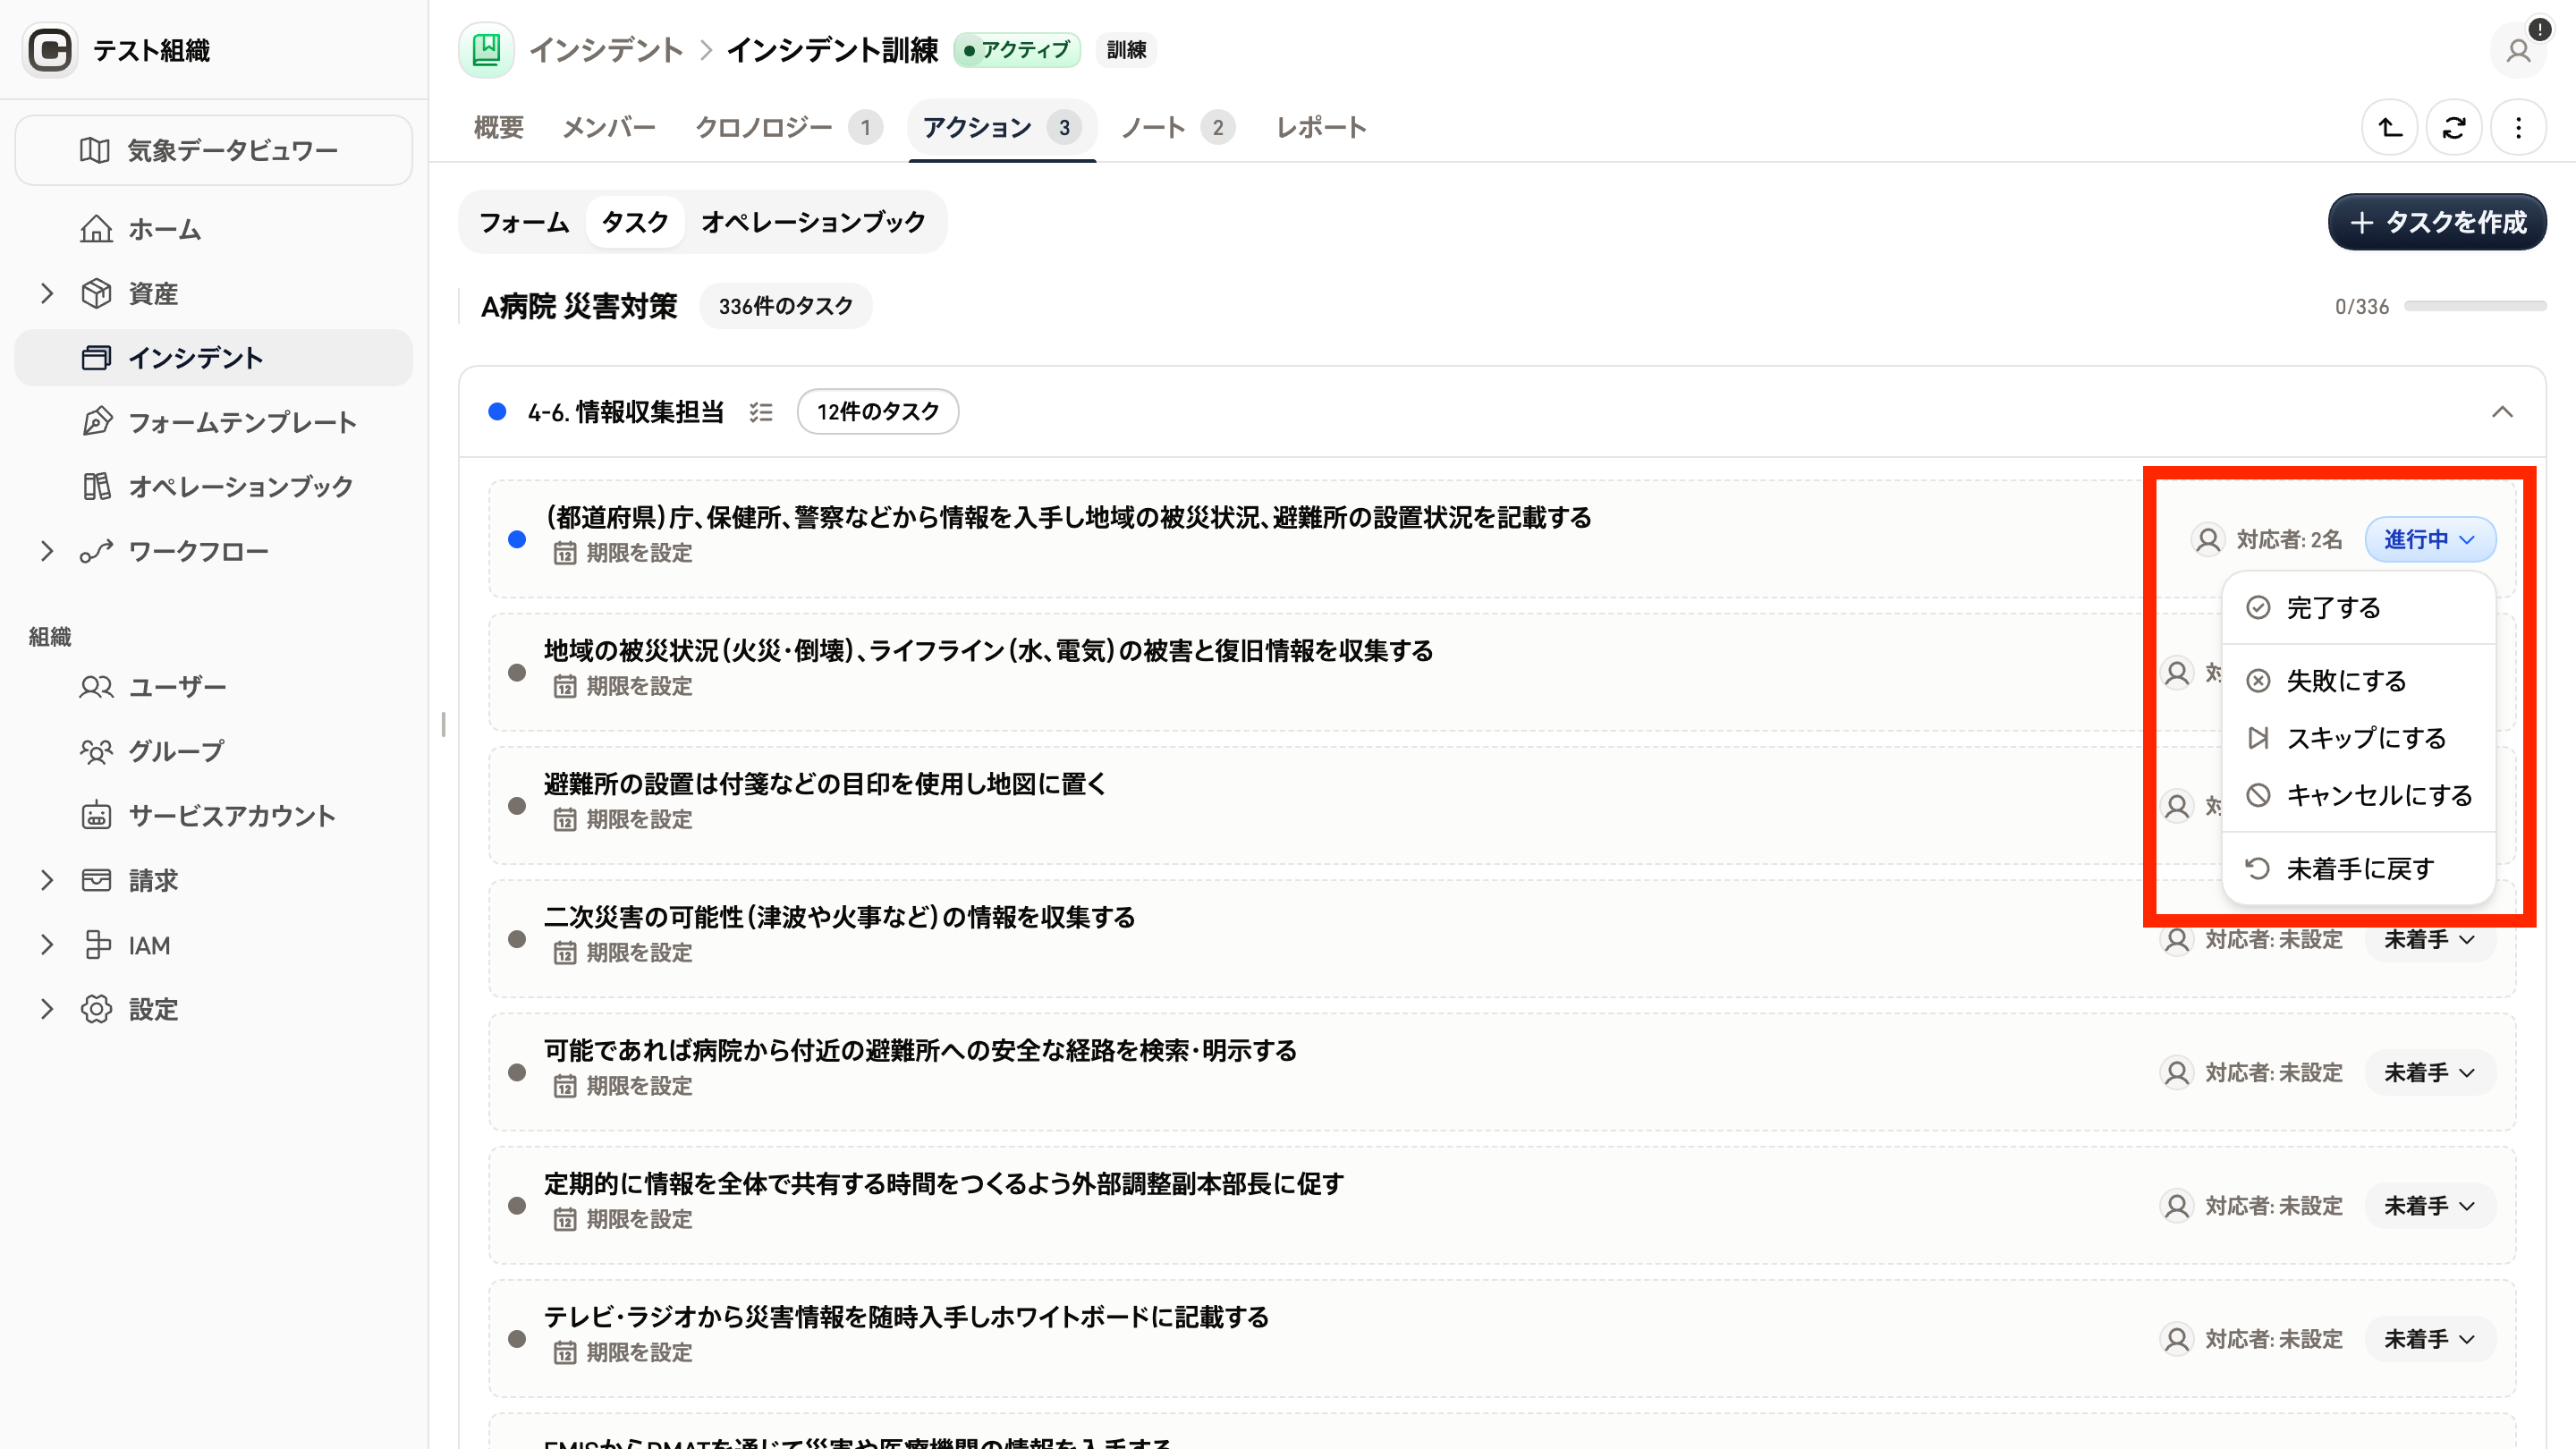This screenshot has width=2576, height=1449.
Task: Click the アクティブ status badge
Action: pyautogui.click(x=1017, y=49)
